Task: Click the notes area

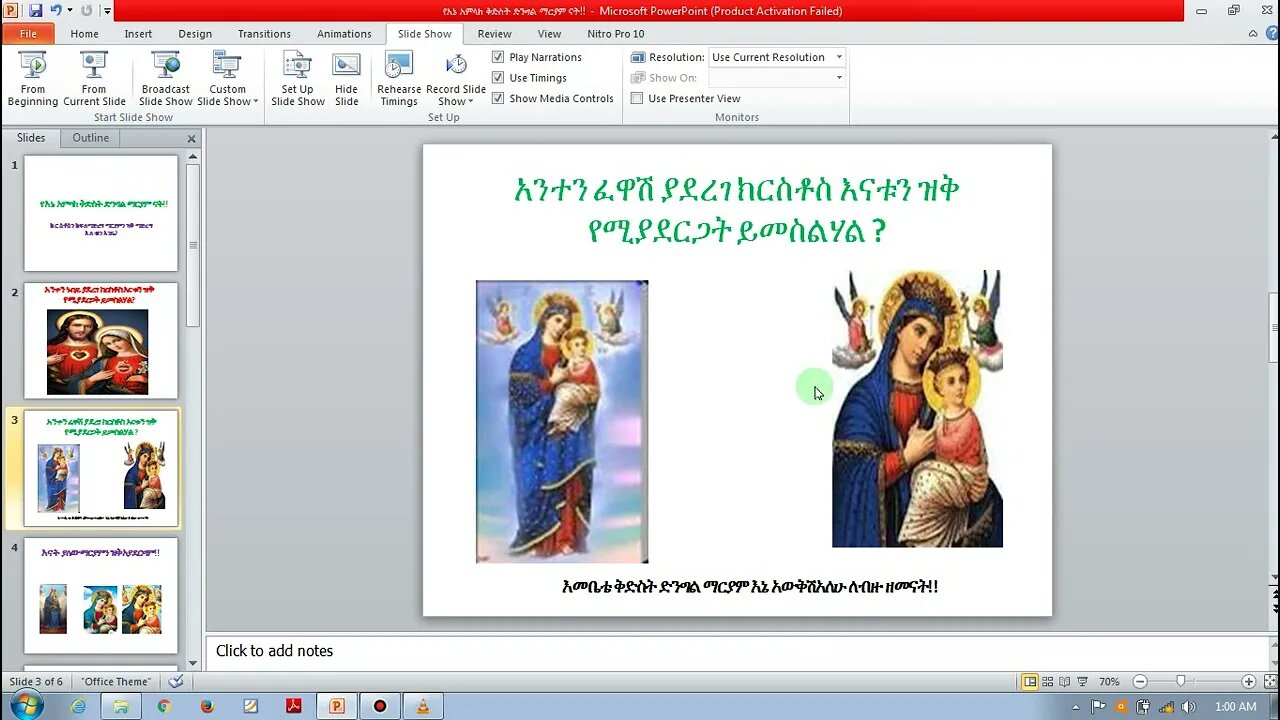Action: [737, 651]
